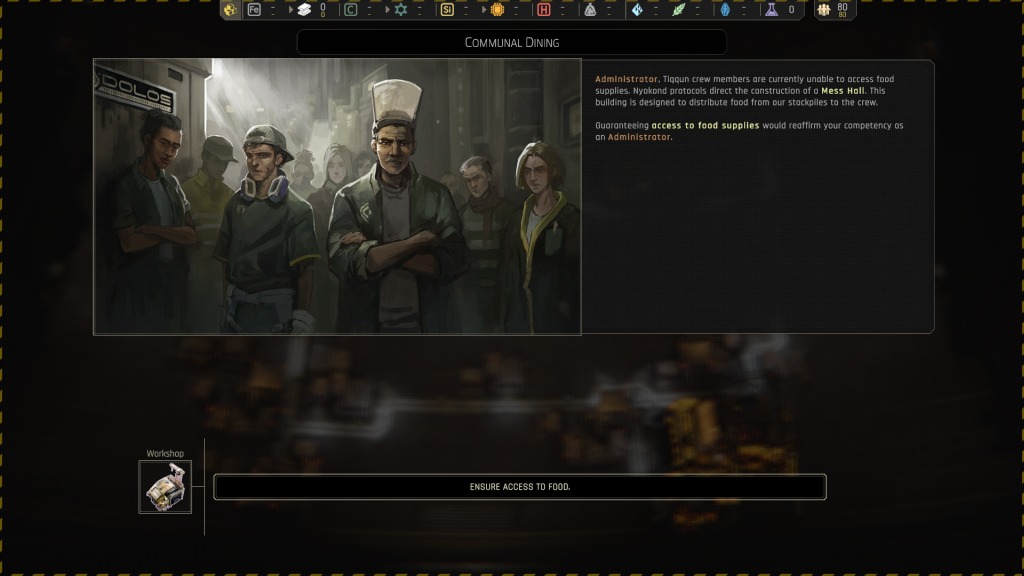This screenshot has width=1024, height=576.
Task: Select the green leaf food resource icon
Action: tap(679, 10)
